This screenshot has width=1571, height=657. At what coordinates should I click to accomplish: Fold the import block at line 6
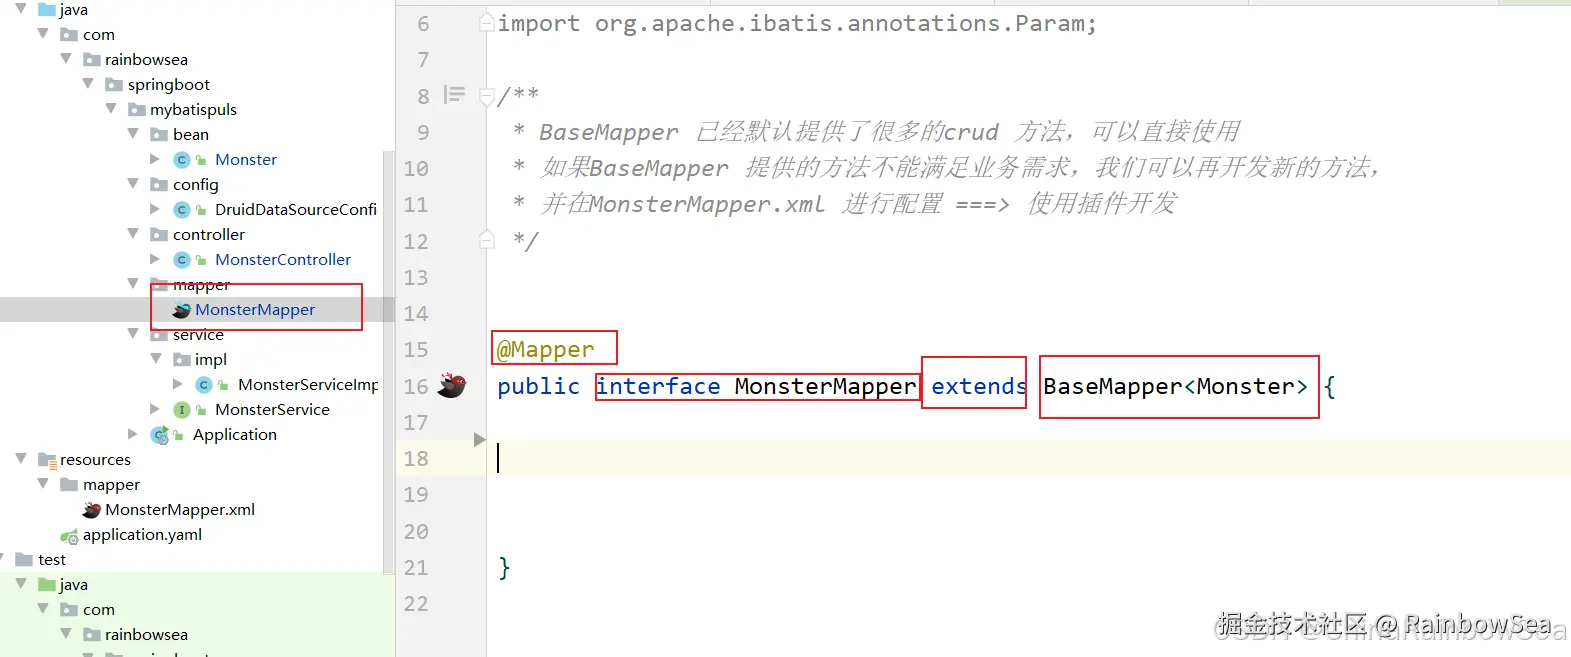[486, 22]
